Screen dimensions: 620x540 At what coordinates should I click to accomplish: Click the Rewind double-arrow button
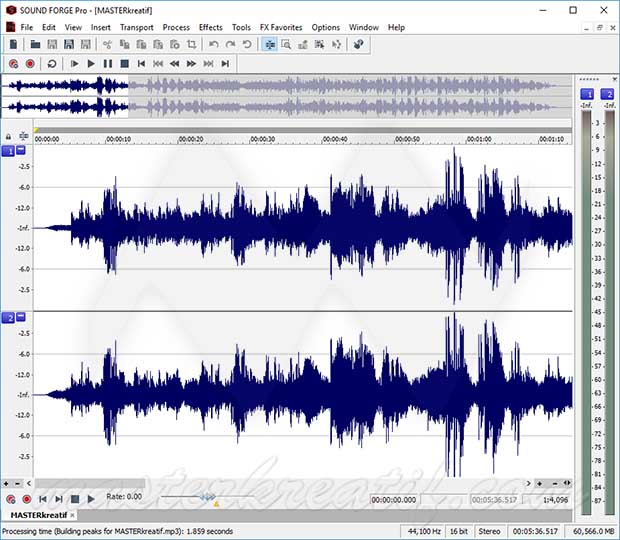[x=174, y=64]
